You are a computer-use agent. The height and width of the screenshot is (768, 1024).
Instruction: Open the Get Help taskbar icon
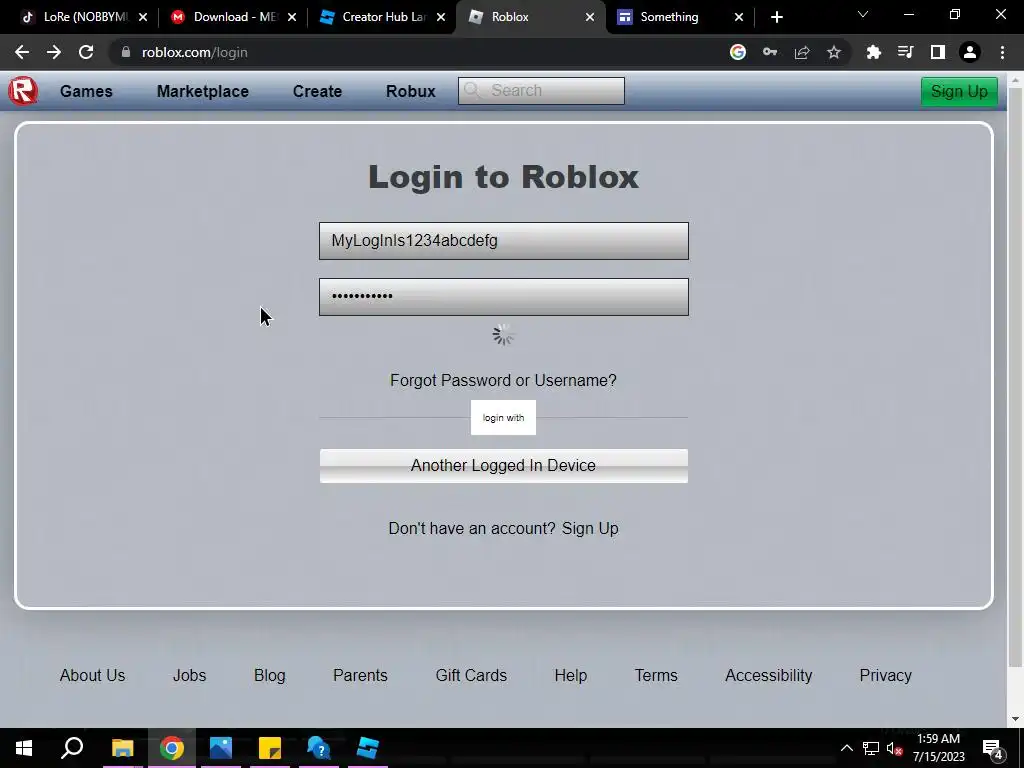319,748
